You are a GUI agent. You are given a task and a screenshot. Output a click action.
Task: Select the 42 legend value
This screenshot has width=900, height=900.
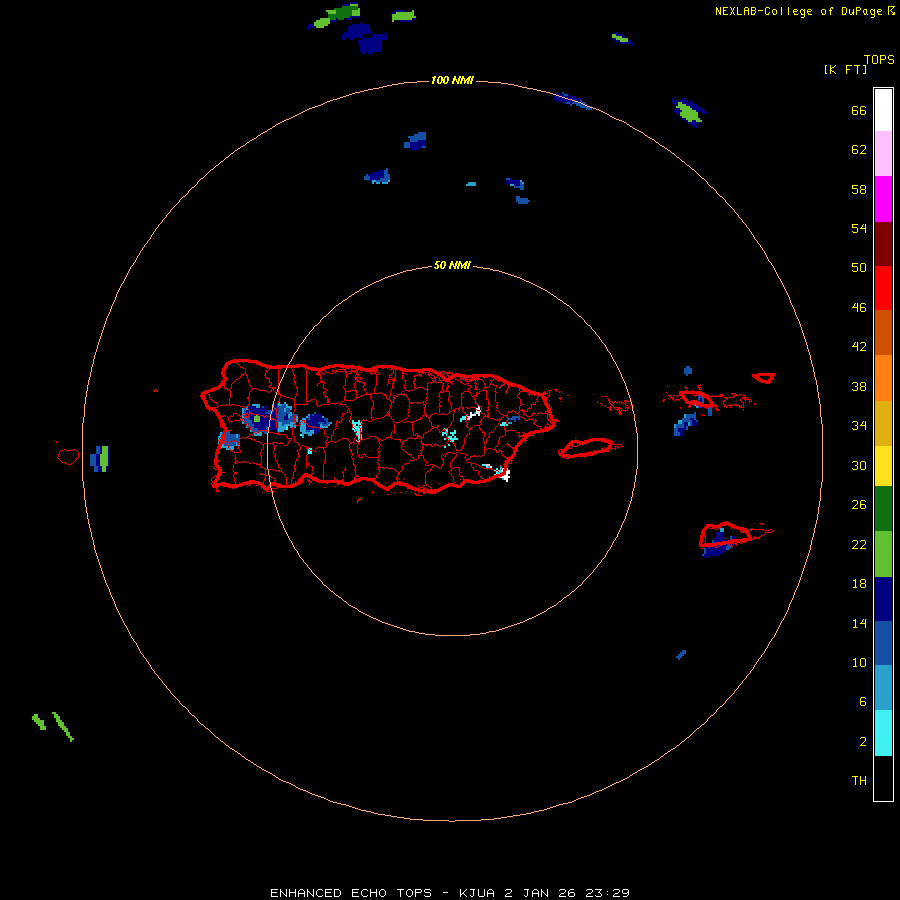tap(859, 347)
